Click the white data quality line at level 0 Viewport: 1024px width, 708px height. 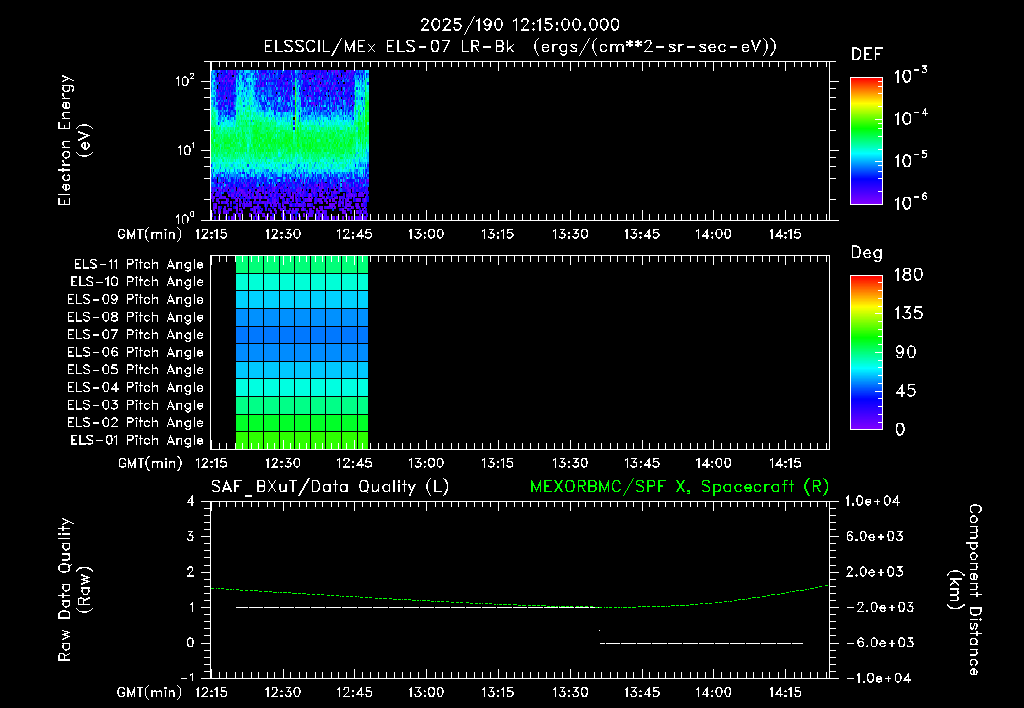(701, 643)
